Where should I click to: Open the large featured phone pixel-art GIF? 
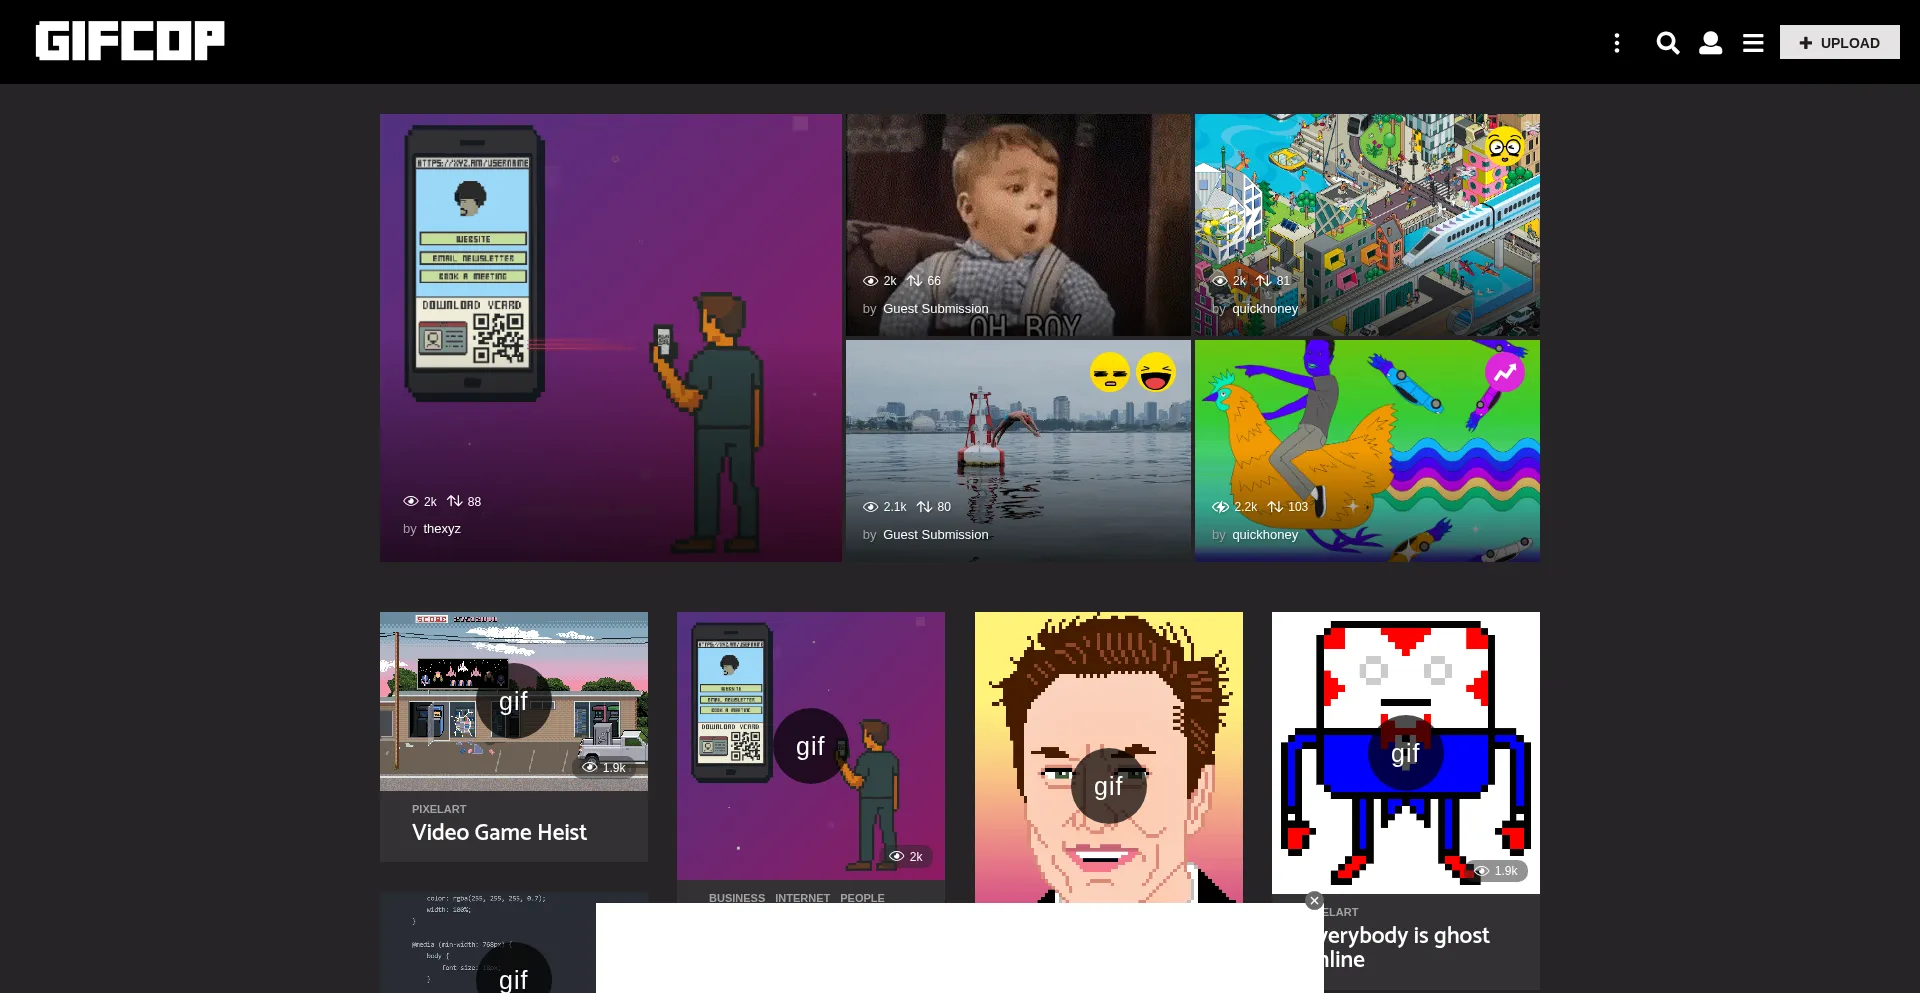[610, 337]
